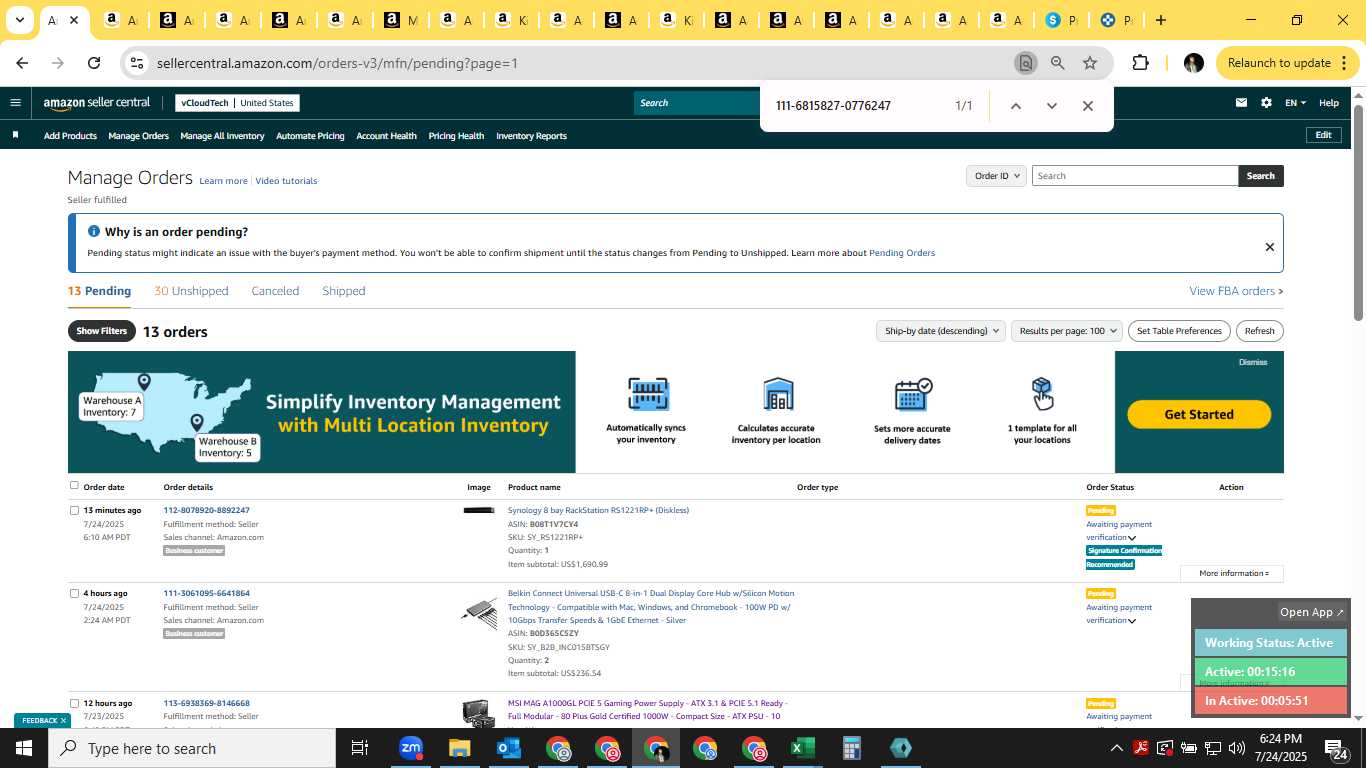
Task: Click the Windows Start button
Action: coord(24,748)
